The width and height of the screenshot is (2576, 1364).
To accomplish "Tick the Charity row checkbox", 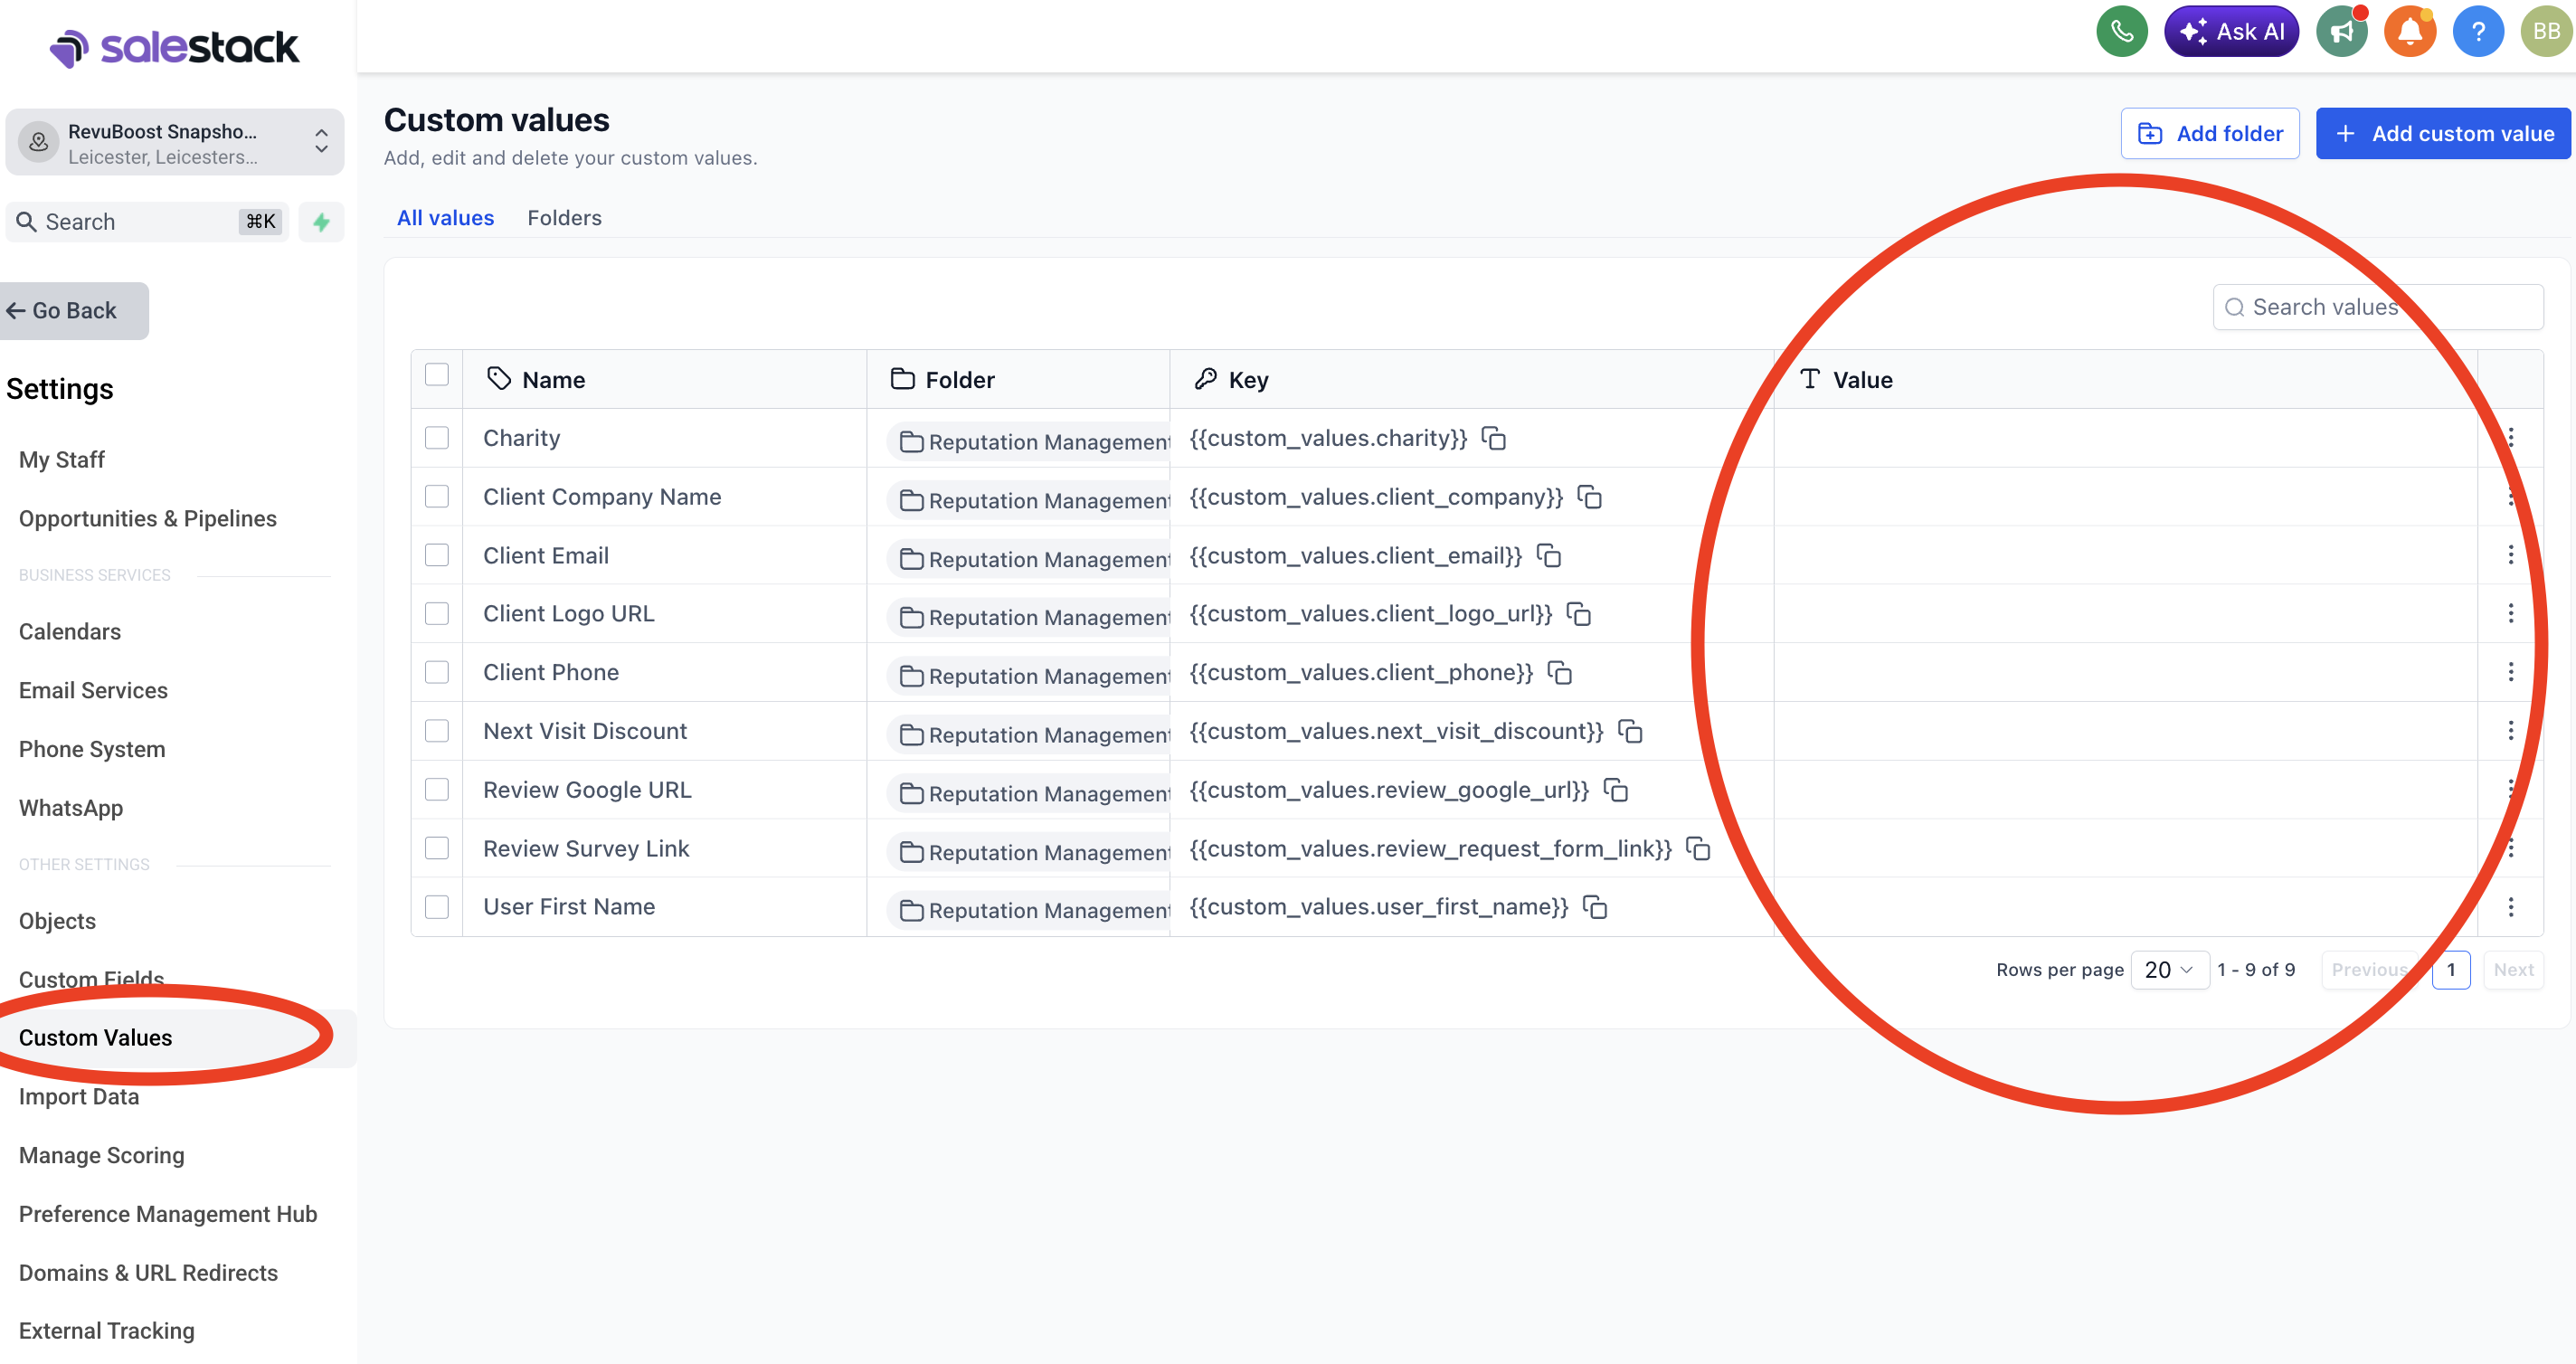I will (x=437, y=438).
